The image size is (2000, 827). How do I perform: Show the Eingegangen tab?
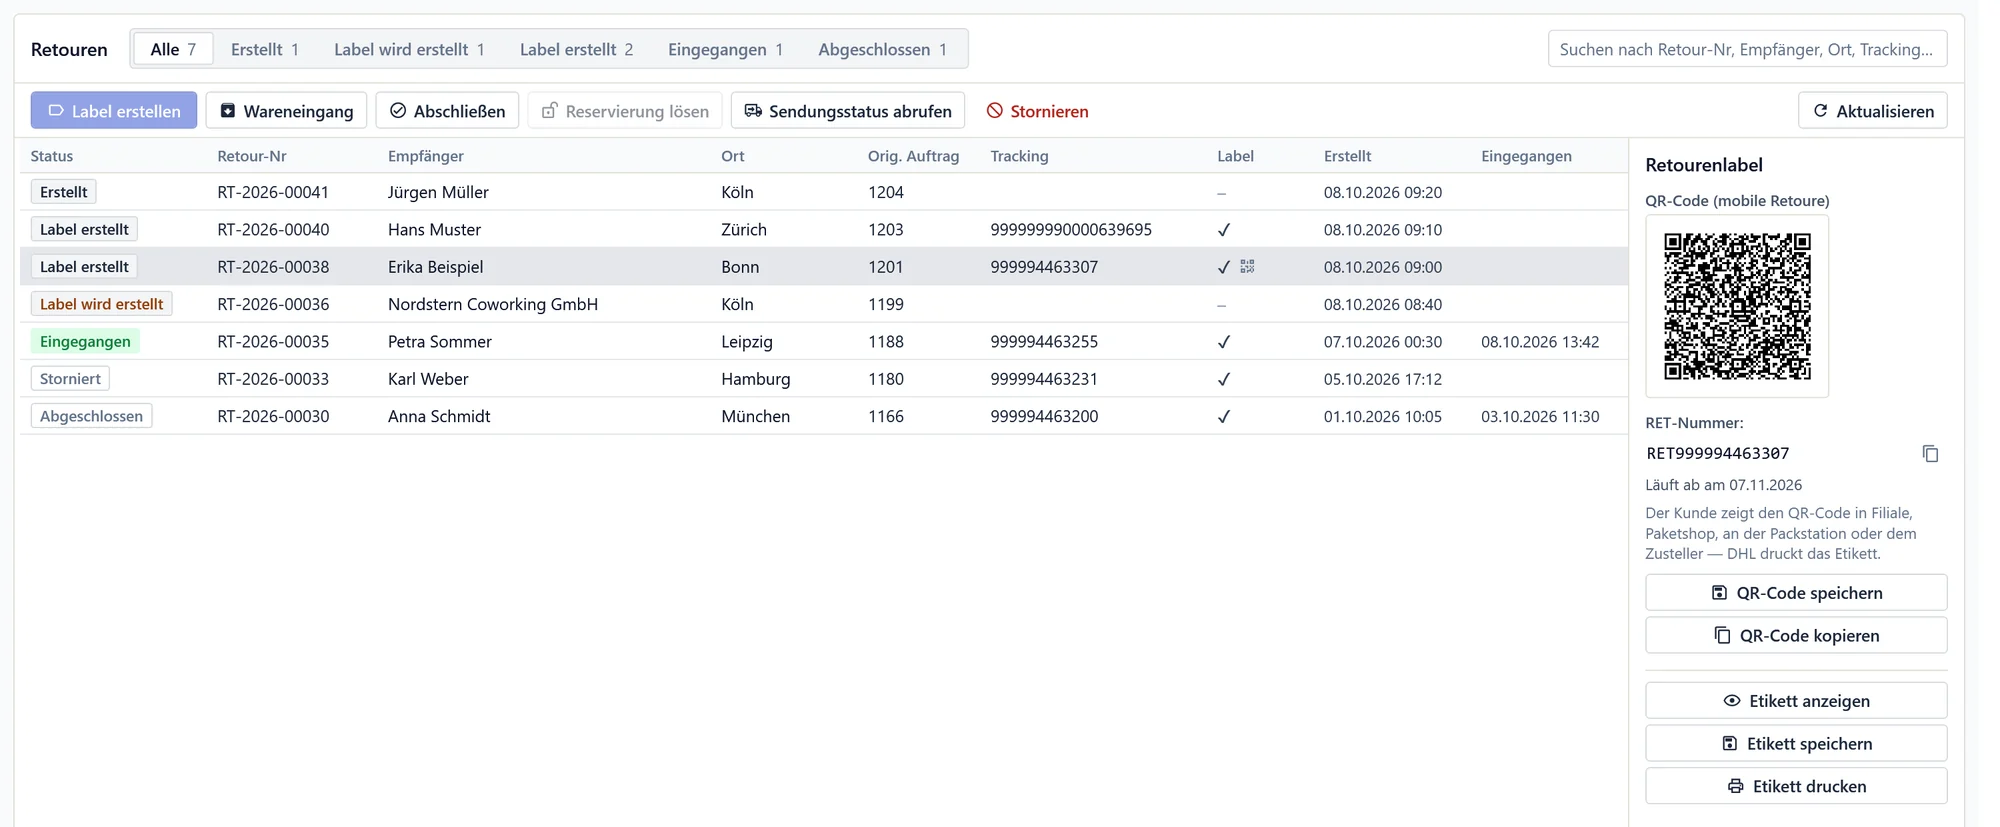point(725,49)
